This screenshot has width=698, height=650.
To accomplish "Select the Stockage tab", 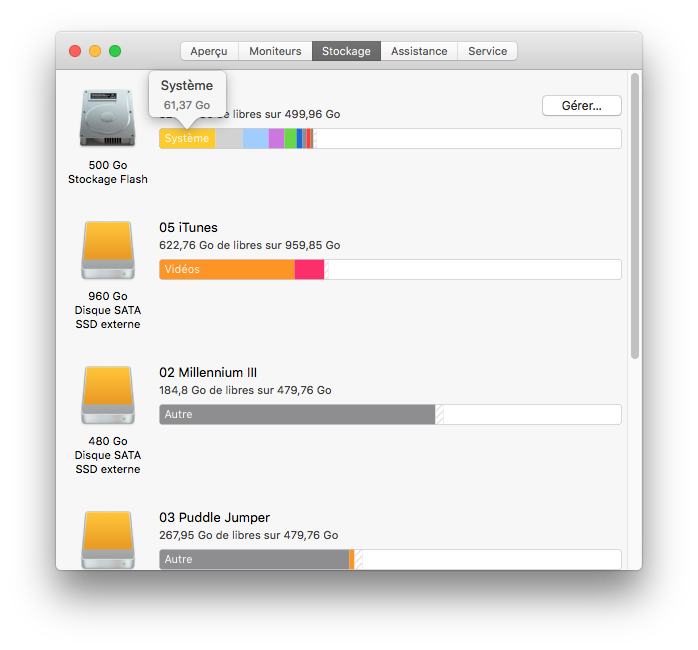I will pyautogui.click(x=346, y=51).
